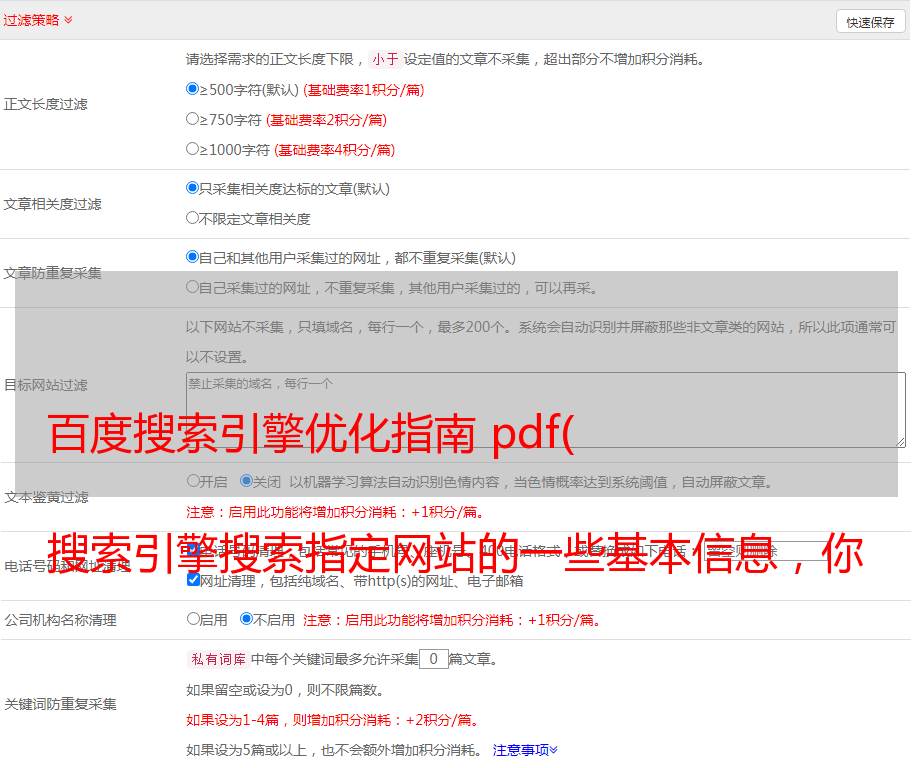The width and height of the screenshot is (912, 768).
Task: Click the 小于 highlighted tag
Action: pyautogui.click(x=385, y=59)
